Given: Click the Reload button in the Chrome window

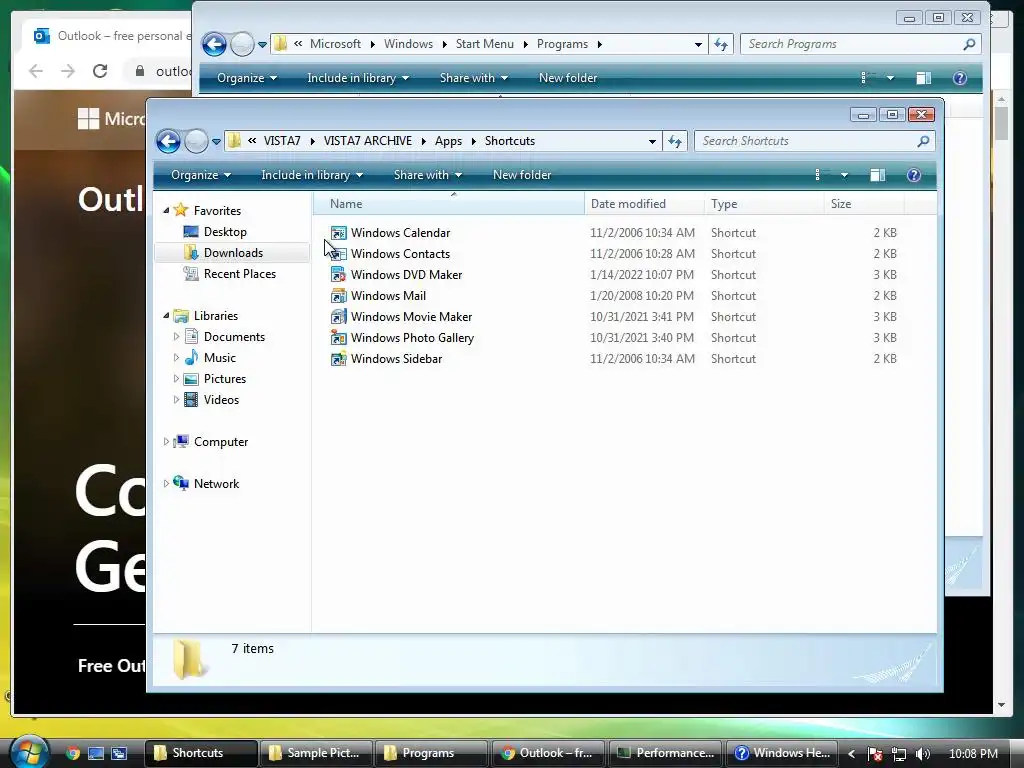Looking at the screenshot, I should pyautogui.click(x=100, y=71).
